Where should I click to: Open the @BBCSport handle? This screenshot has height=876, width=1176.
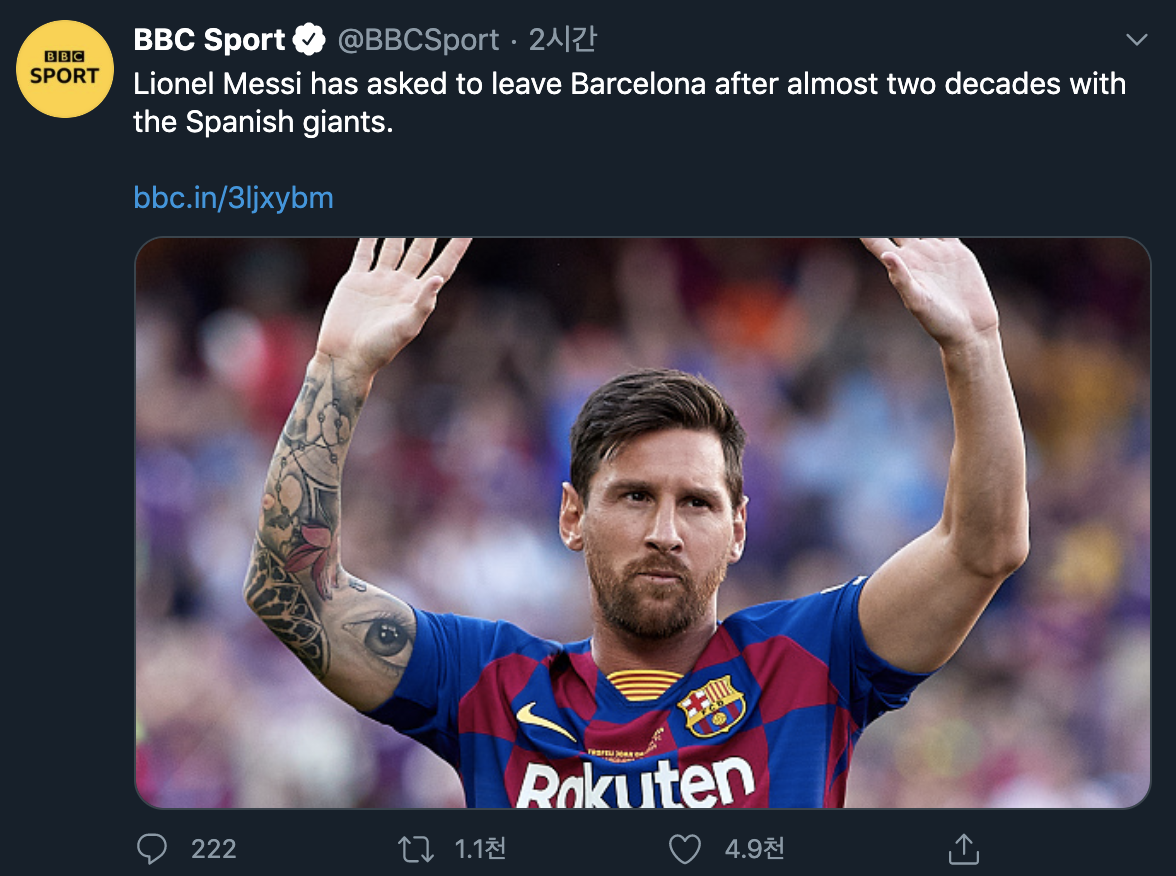coord(418,40)
